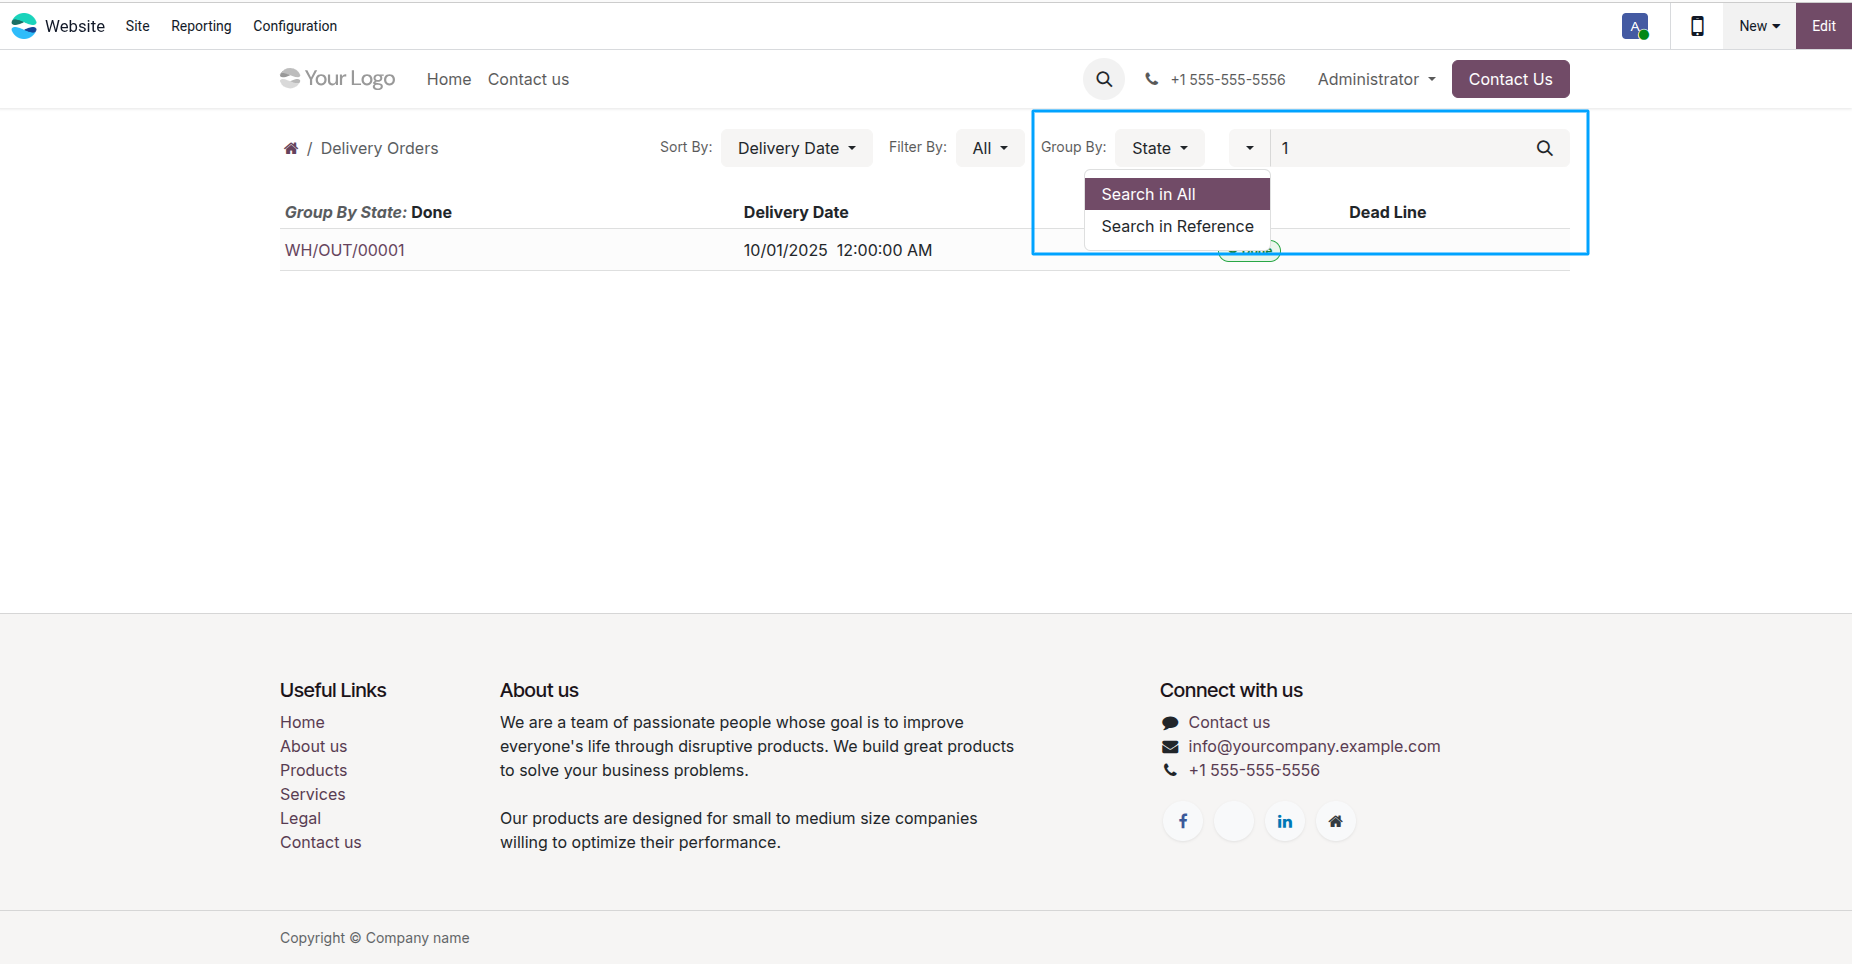Click the home icon in the breadcrumb
The height and width of the screenshot is (964, 1852).
coord(291,148)
